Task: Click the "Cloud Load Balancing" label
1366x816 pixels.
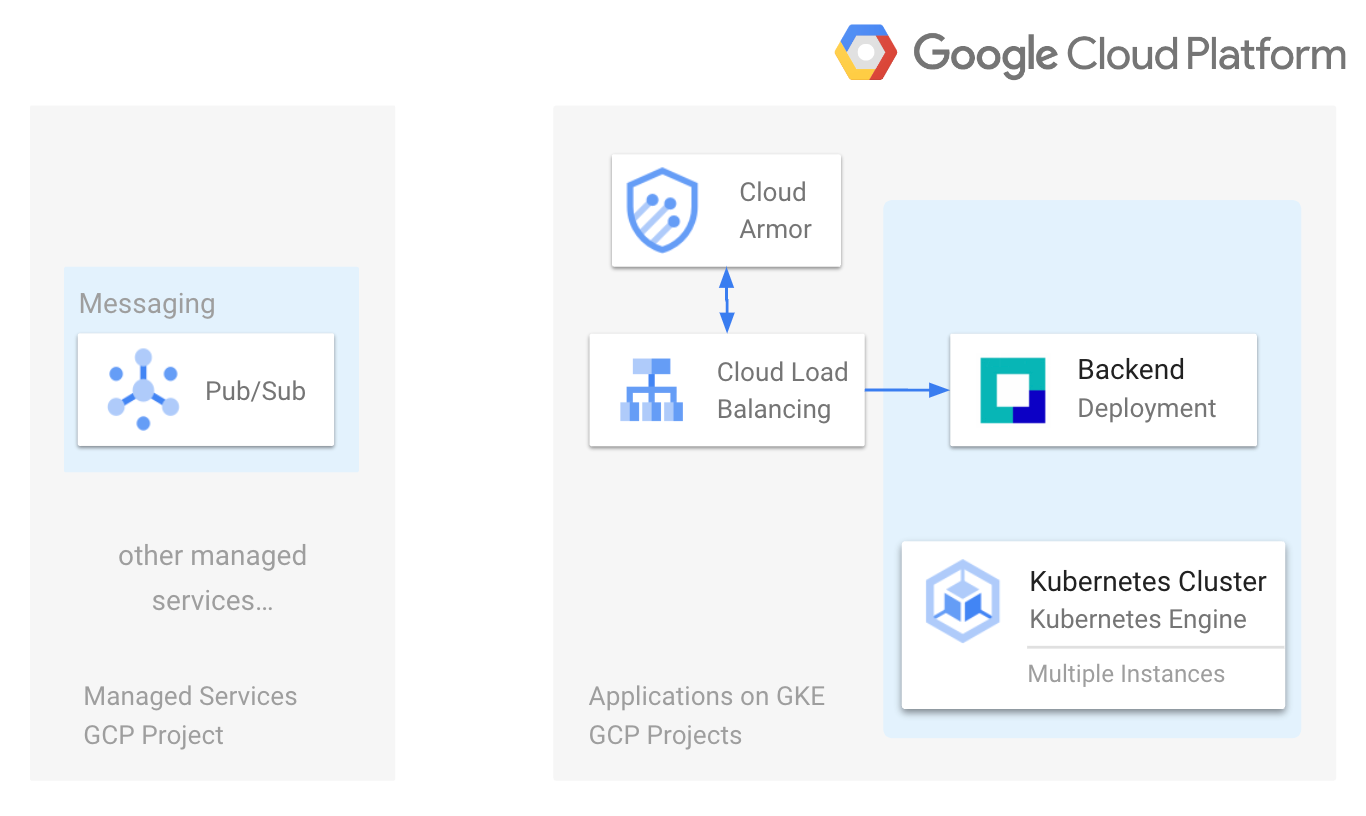Action: [x=782, y=390]
